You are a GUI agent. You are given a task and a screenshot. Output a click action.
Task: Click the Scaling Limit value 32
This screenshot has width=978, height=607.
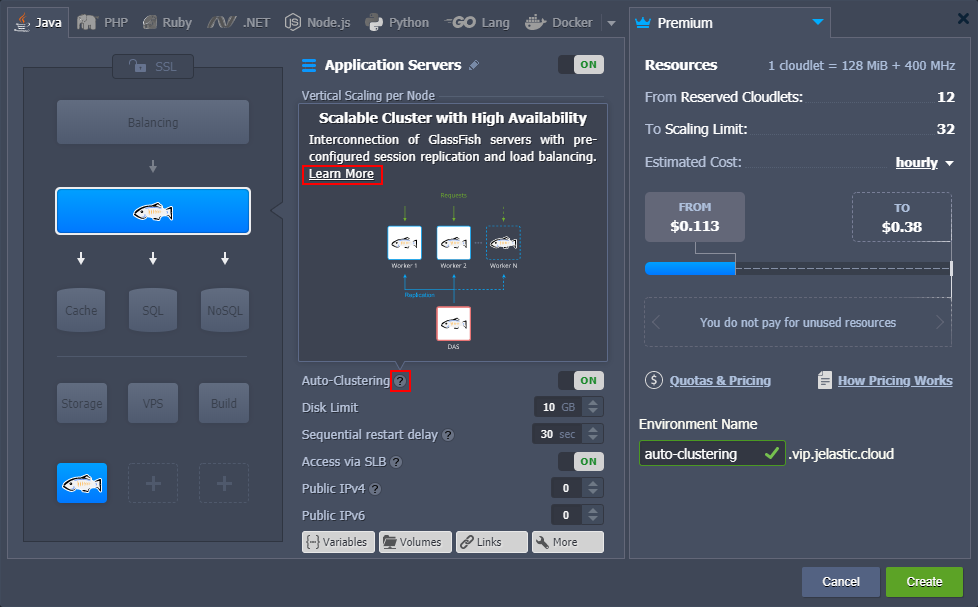point(946,129)
